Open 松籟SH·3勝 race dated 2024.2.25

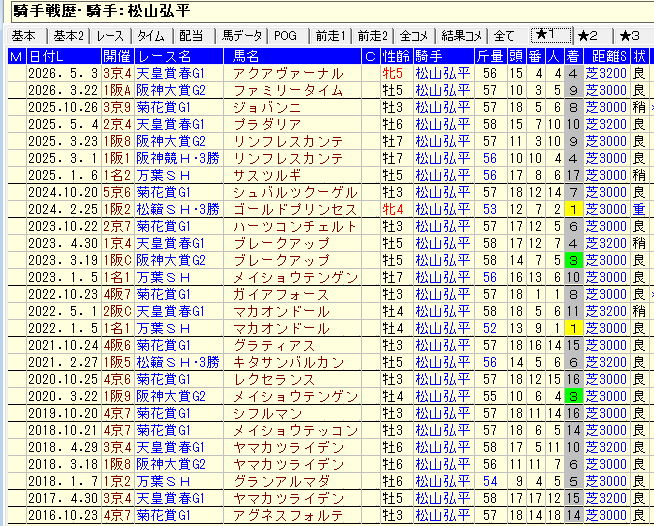(178, 209)
